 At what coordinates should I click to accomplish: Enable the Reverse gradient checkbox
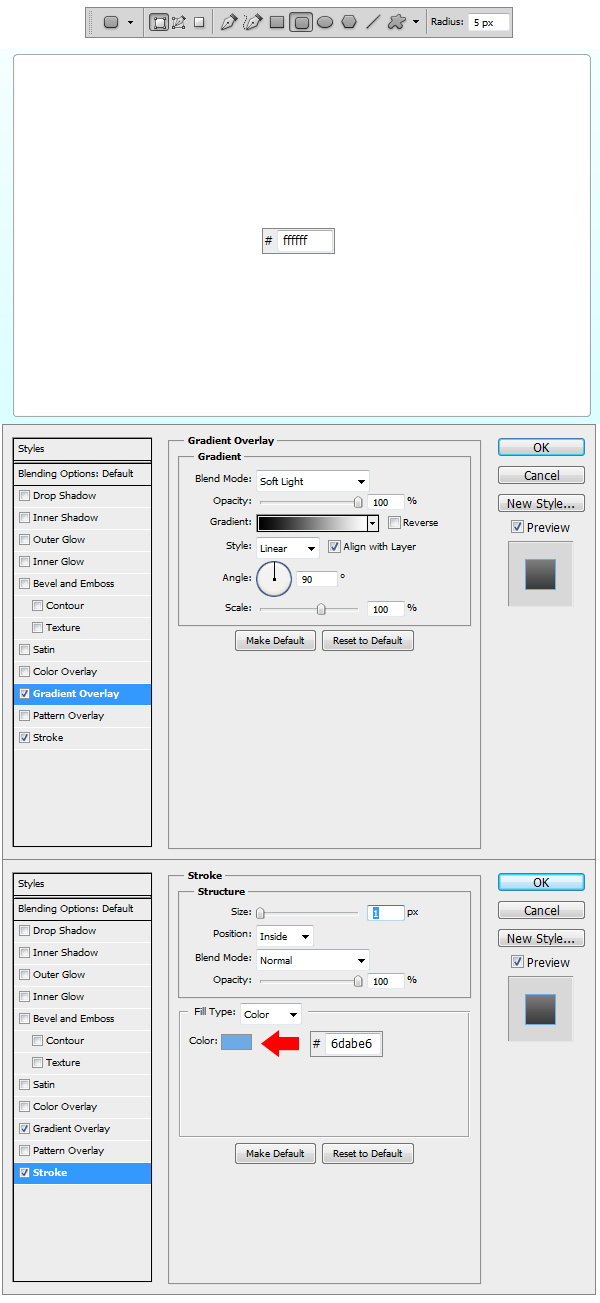pyautogui.click(x=395, y=523)
